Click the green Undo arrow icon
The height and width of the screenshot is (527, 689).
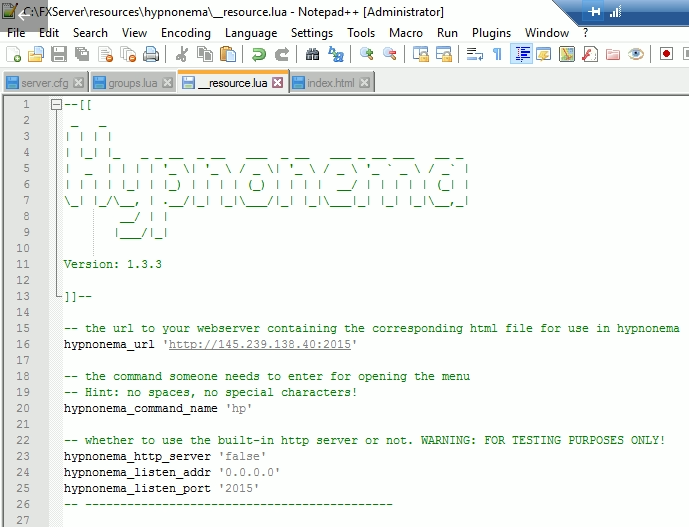[258, 55]
